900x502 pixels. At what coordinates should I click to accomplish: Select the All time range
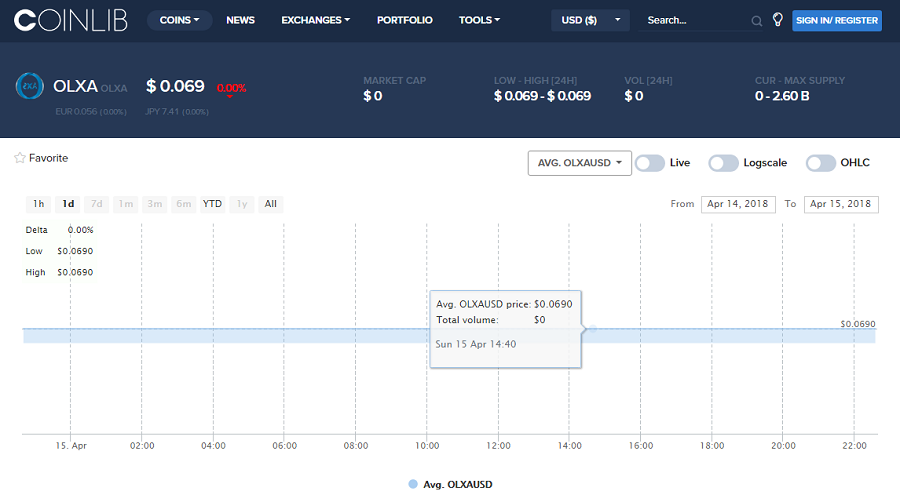point(270,204)
